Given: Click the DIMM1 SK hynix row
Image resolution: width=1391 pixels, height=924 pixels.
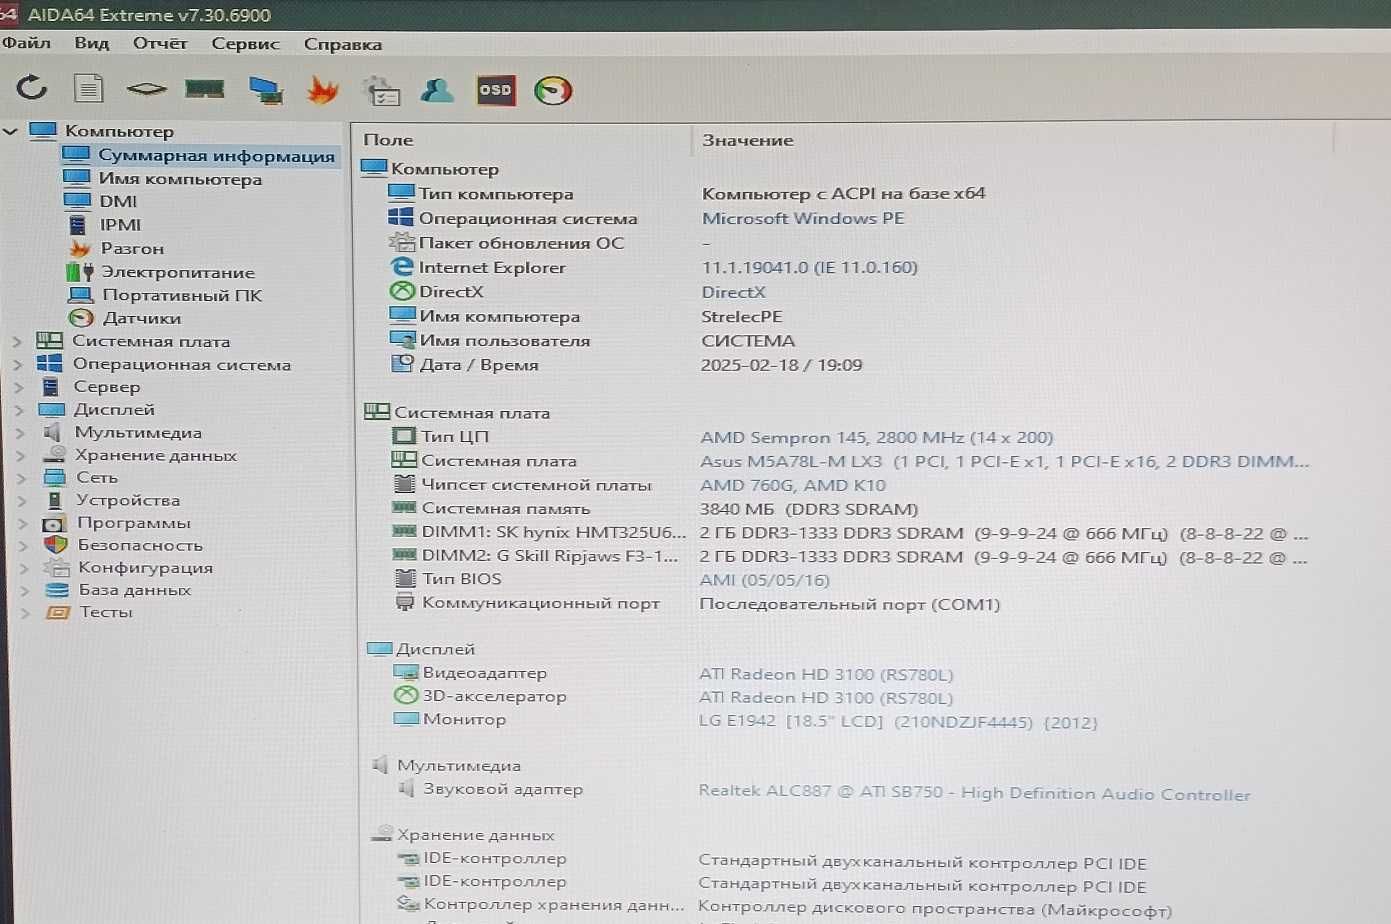Looking at the screenshot, I should click(850, 532).
